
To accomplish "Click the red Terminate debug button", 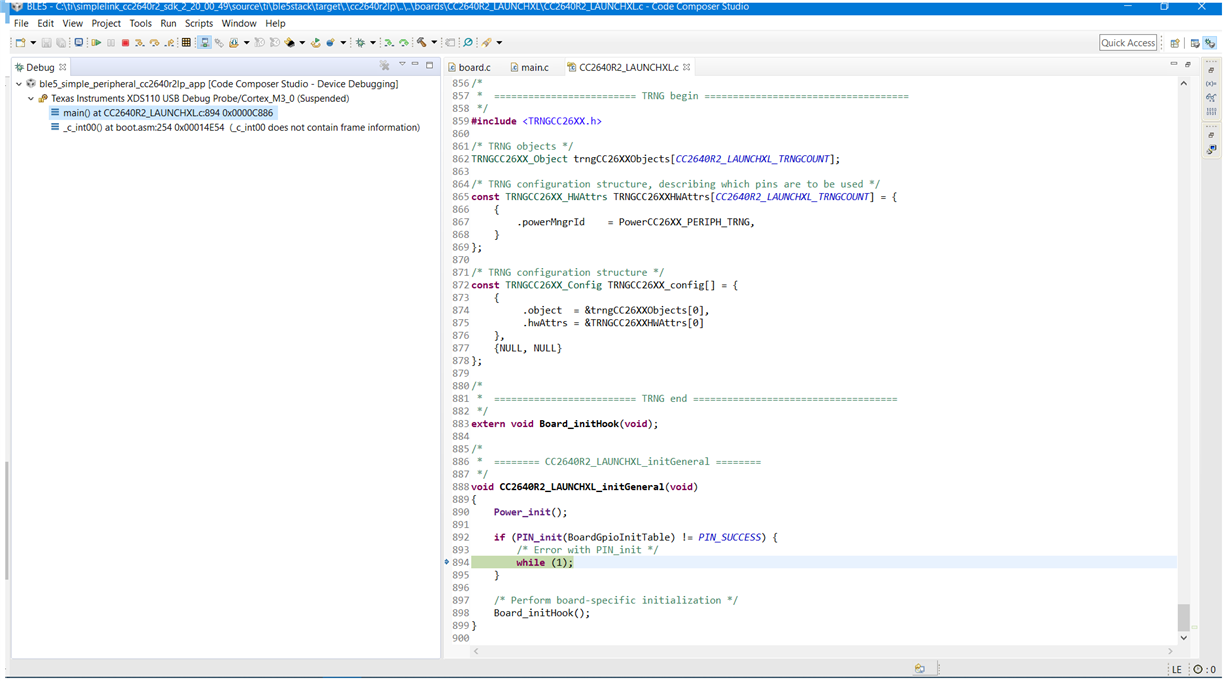I will (x=125, y=43).
